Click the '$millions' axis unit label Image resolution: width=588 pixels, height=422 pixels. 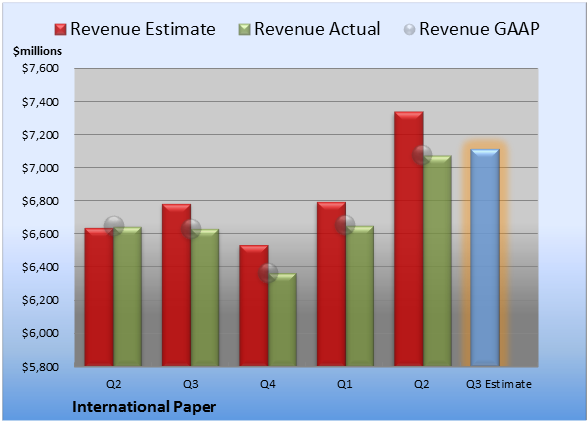pos(37,51)
